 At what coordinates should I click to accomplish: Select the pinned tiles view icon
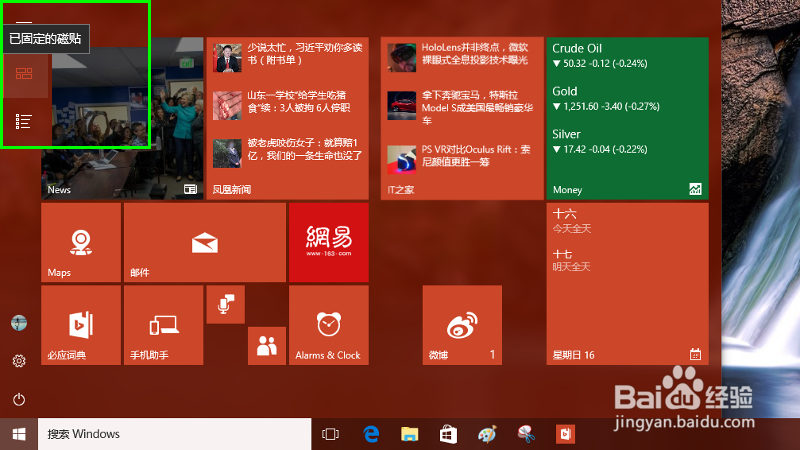click(x=24, y=74)
